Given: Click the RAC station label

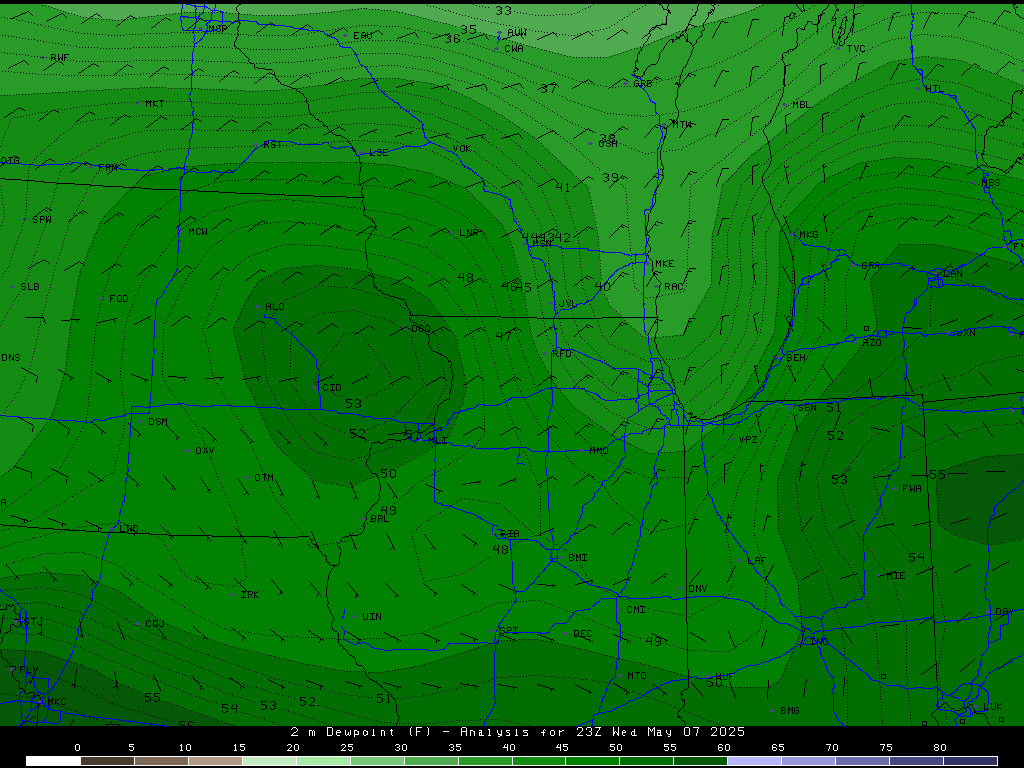Looking at the screenshot, I should pyautogui.click(x=674, y=287).
